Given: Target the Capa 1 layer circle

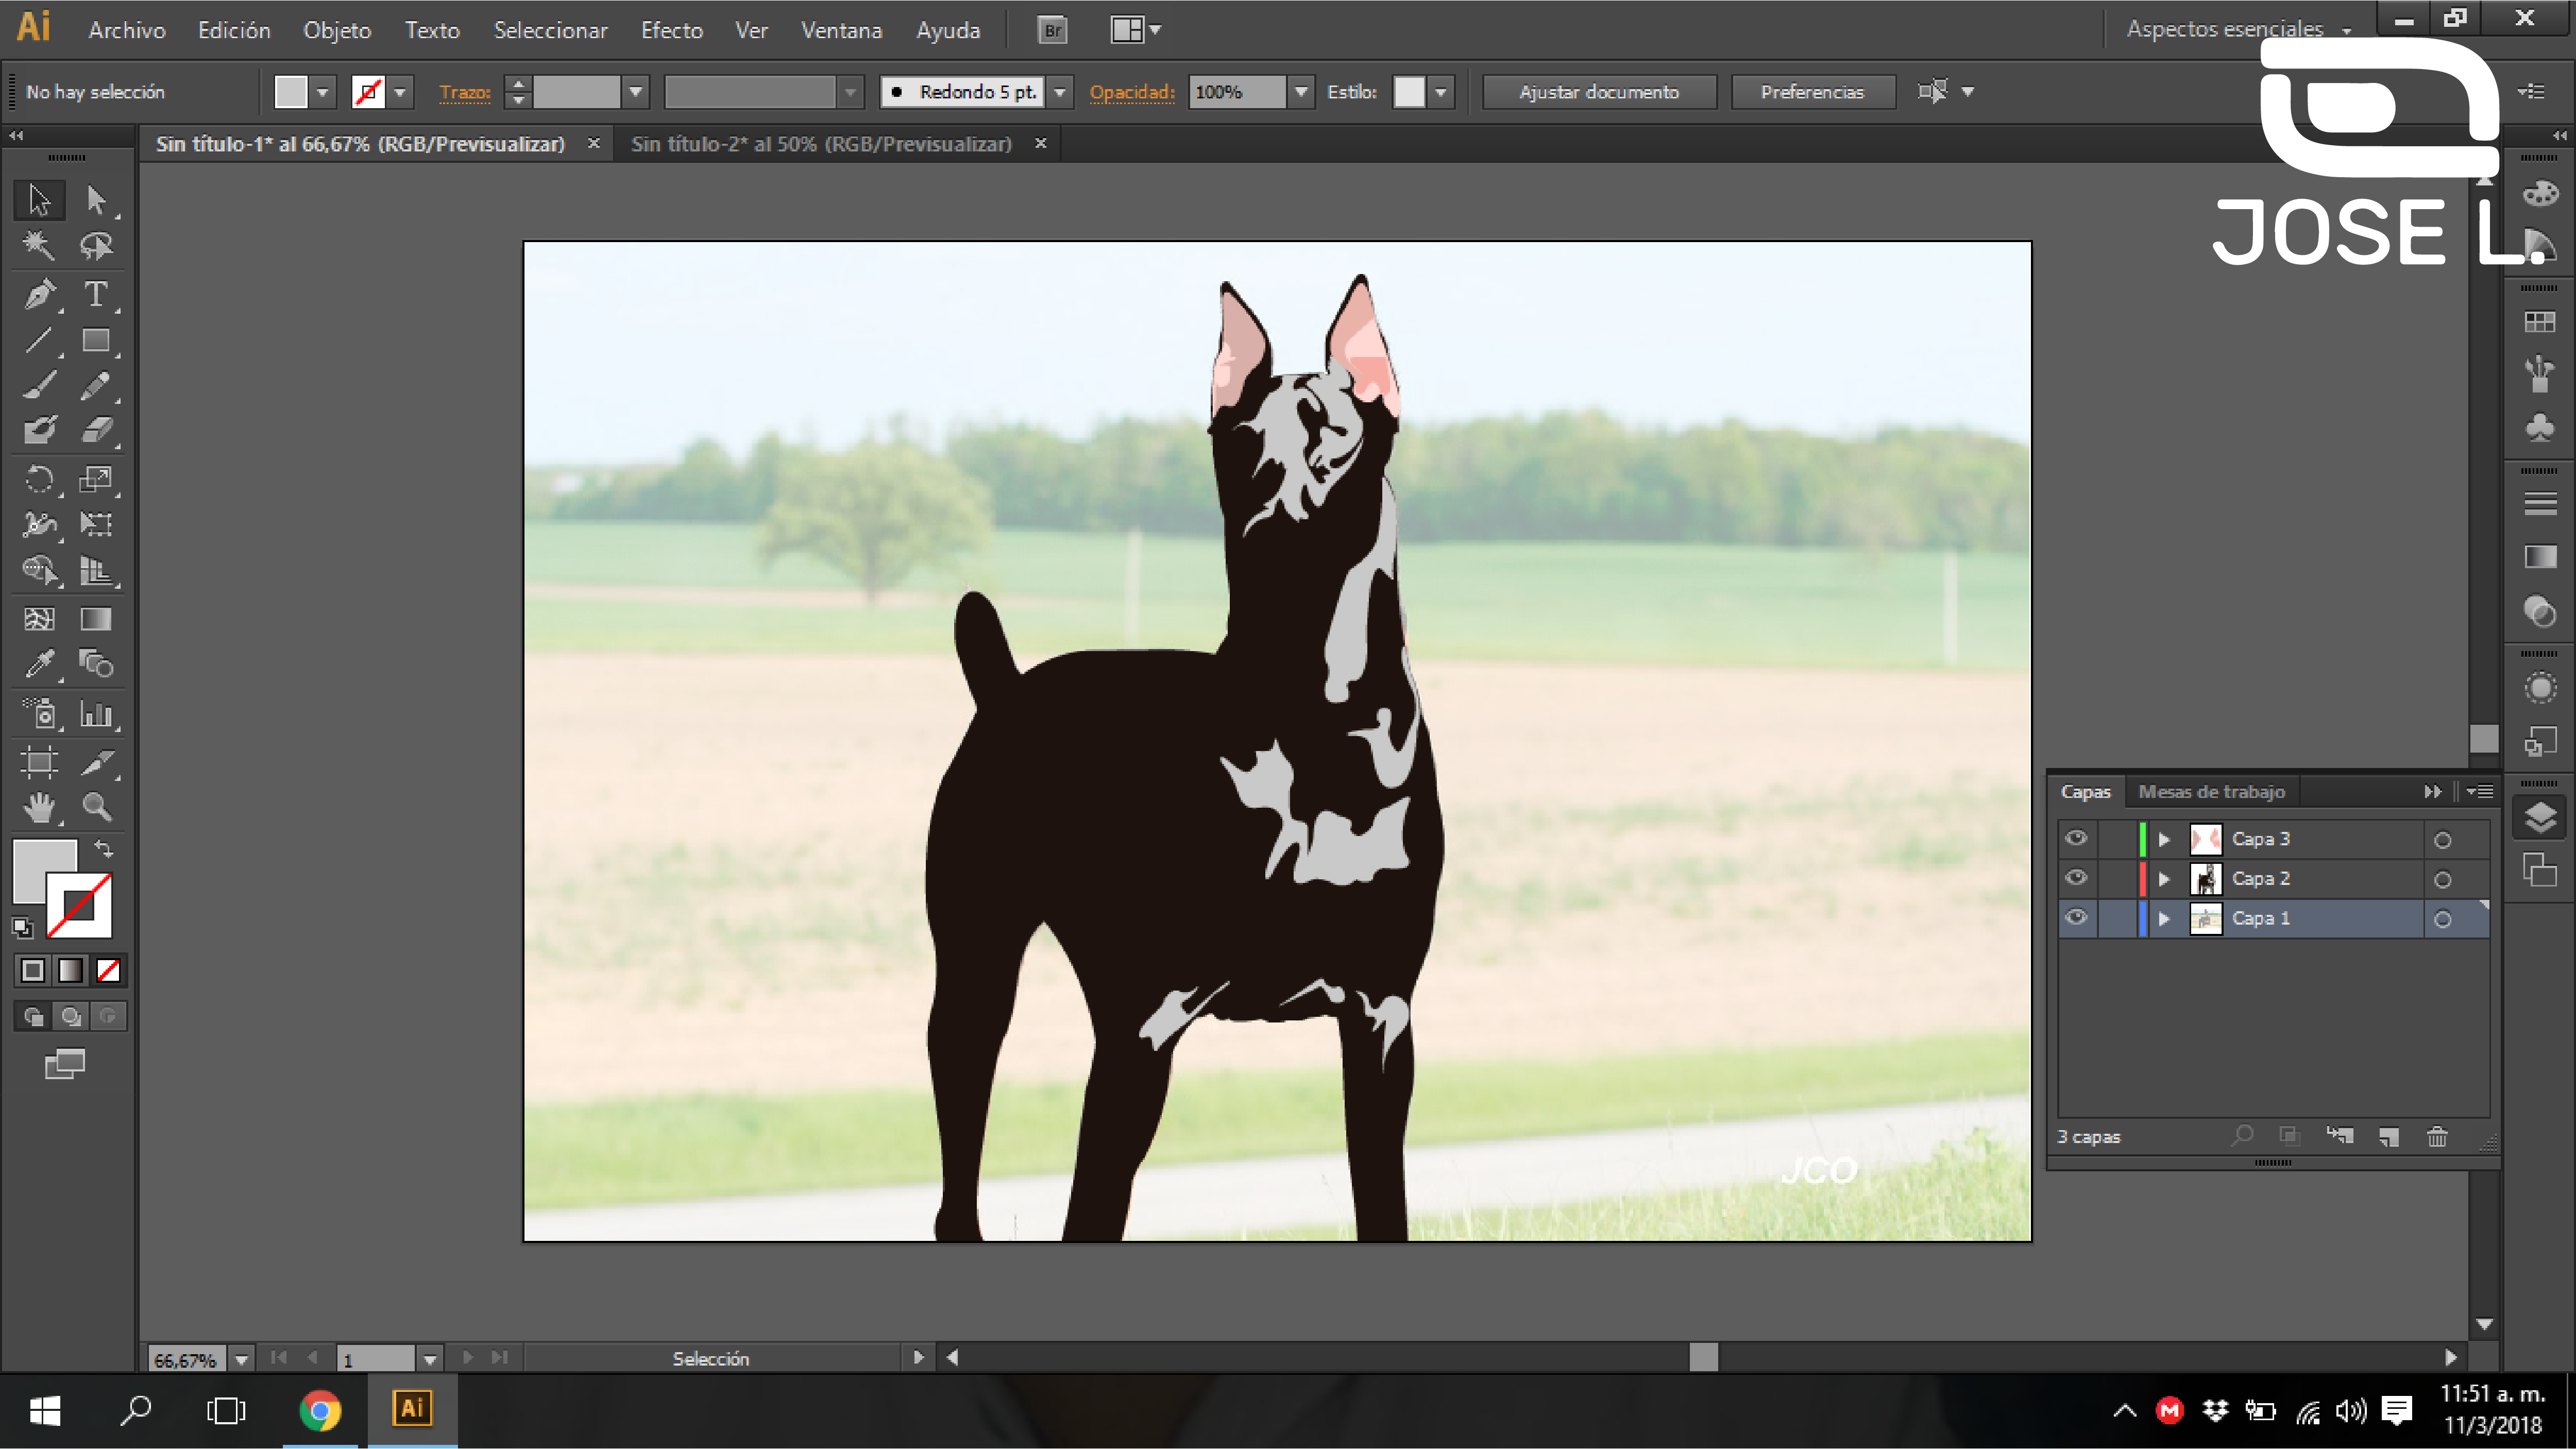Looking at the screenshot, I should point(2442,919).
